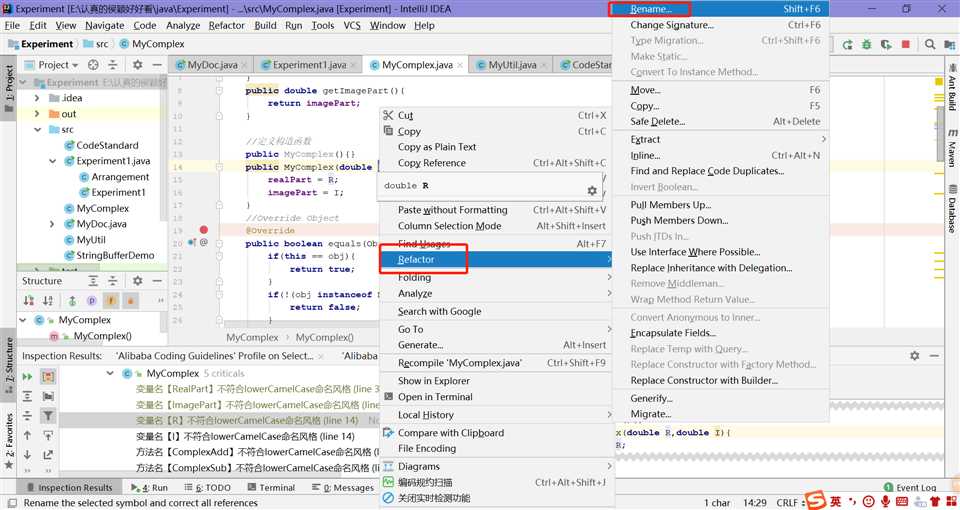Select Encapsulate Fields... menu item

click(x=721, y=333)
